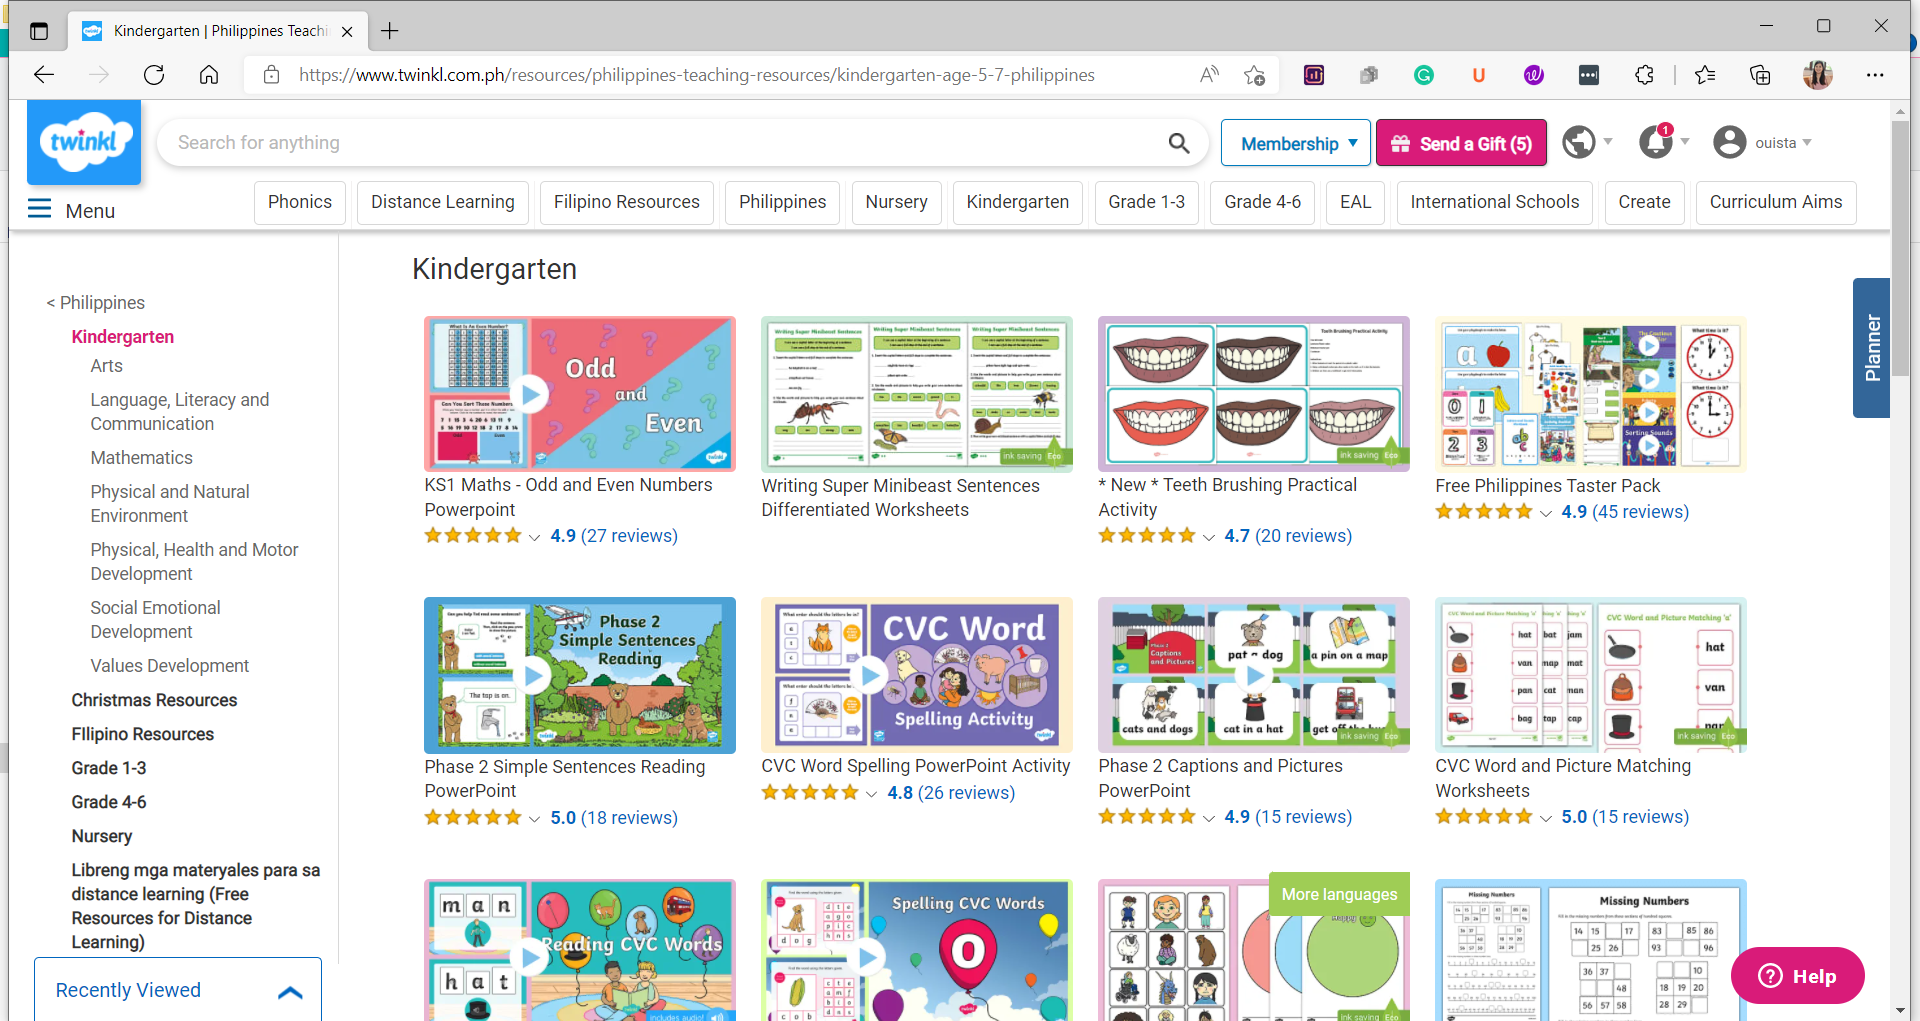Collapse the Recently Viewed panel
The height and width of the screenshot is (1021, 1920).
point(290,991)
